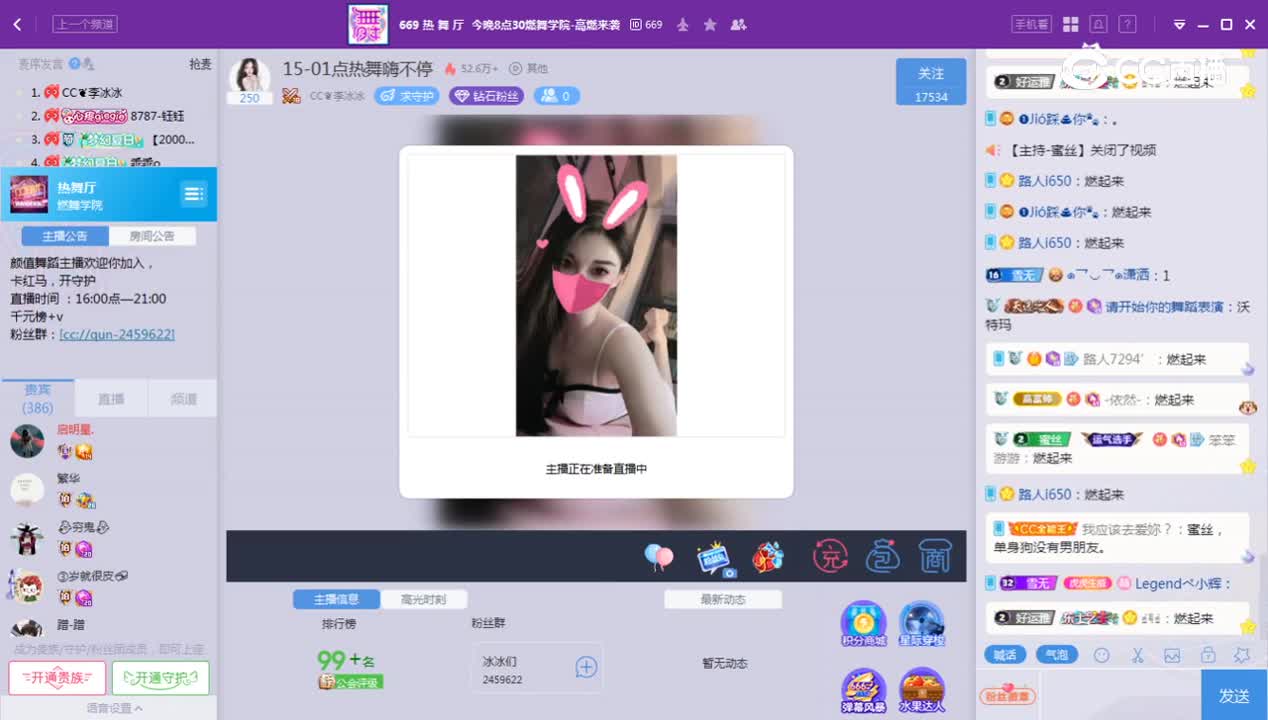Click the 开通贵族 button
Viewport: 1268px width, 720px height.
[57, 678]
